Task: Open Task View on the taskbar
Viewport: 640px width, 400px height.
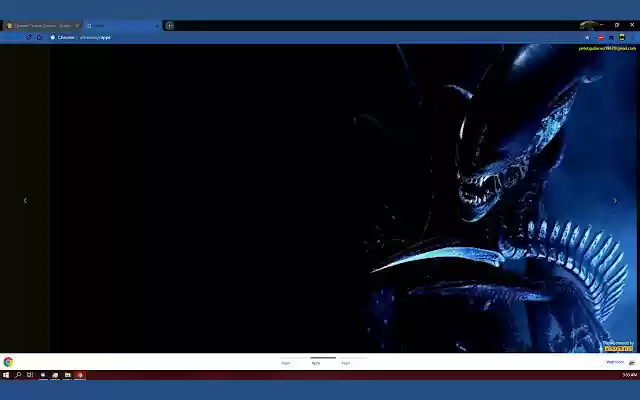Action: click(x=30, y=375)
